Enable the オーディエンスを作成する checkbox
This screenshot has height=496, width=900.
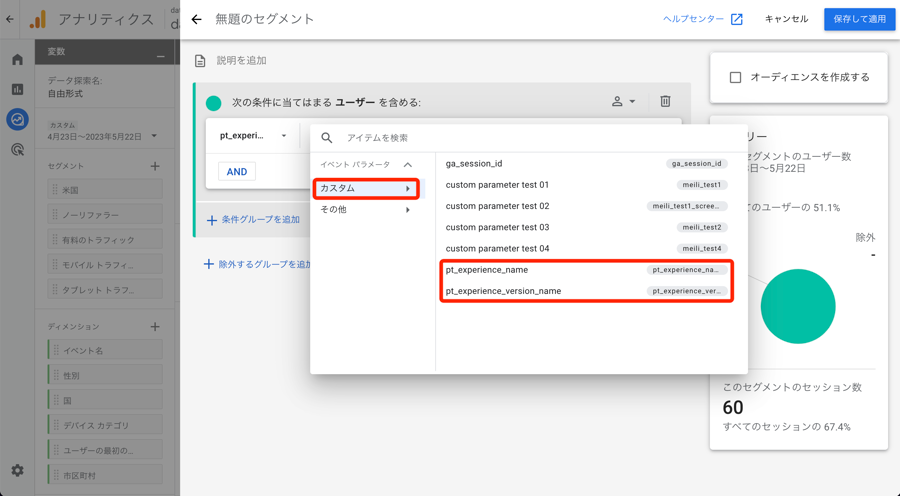point(735,77)
